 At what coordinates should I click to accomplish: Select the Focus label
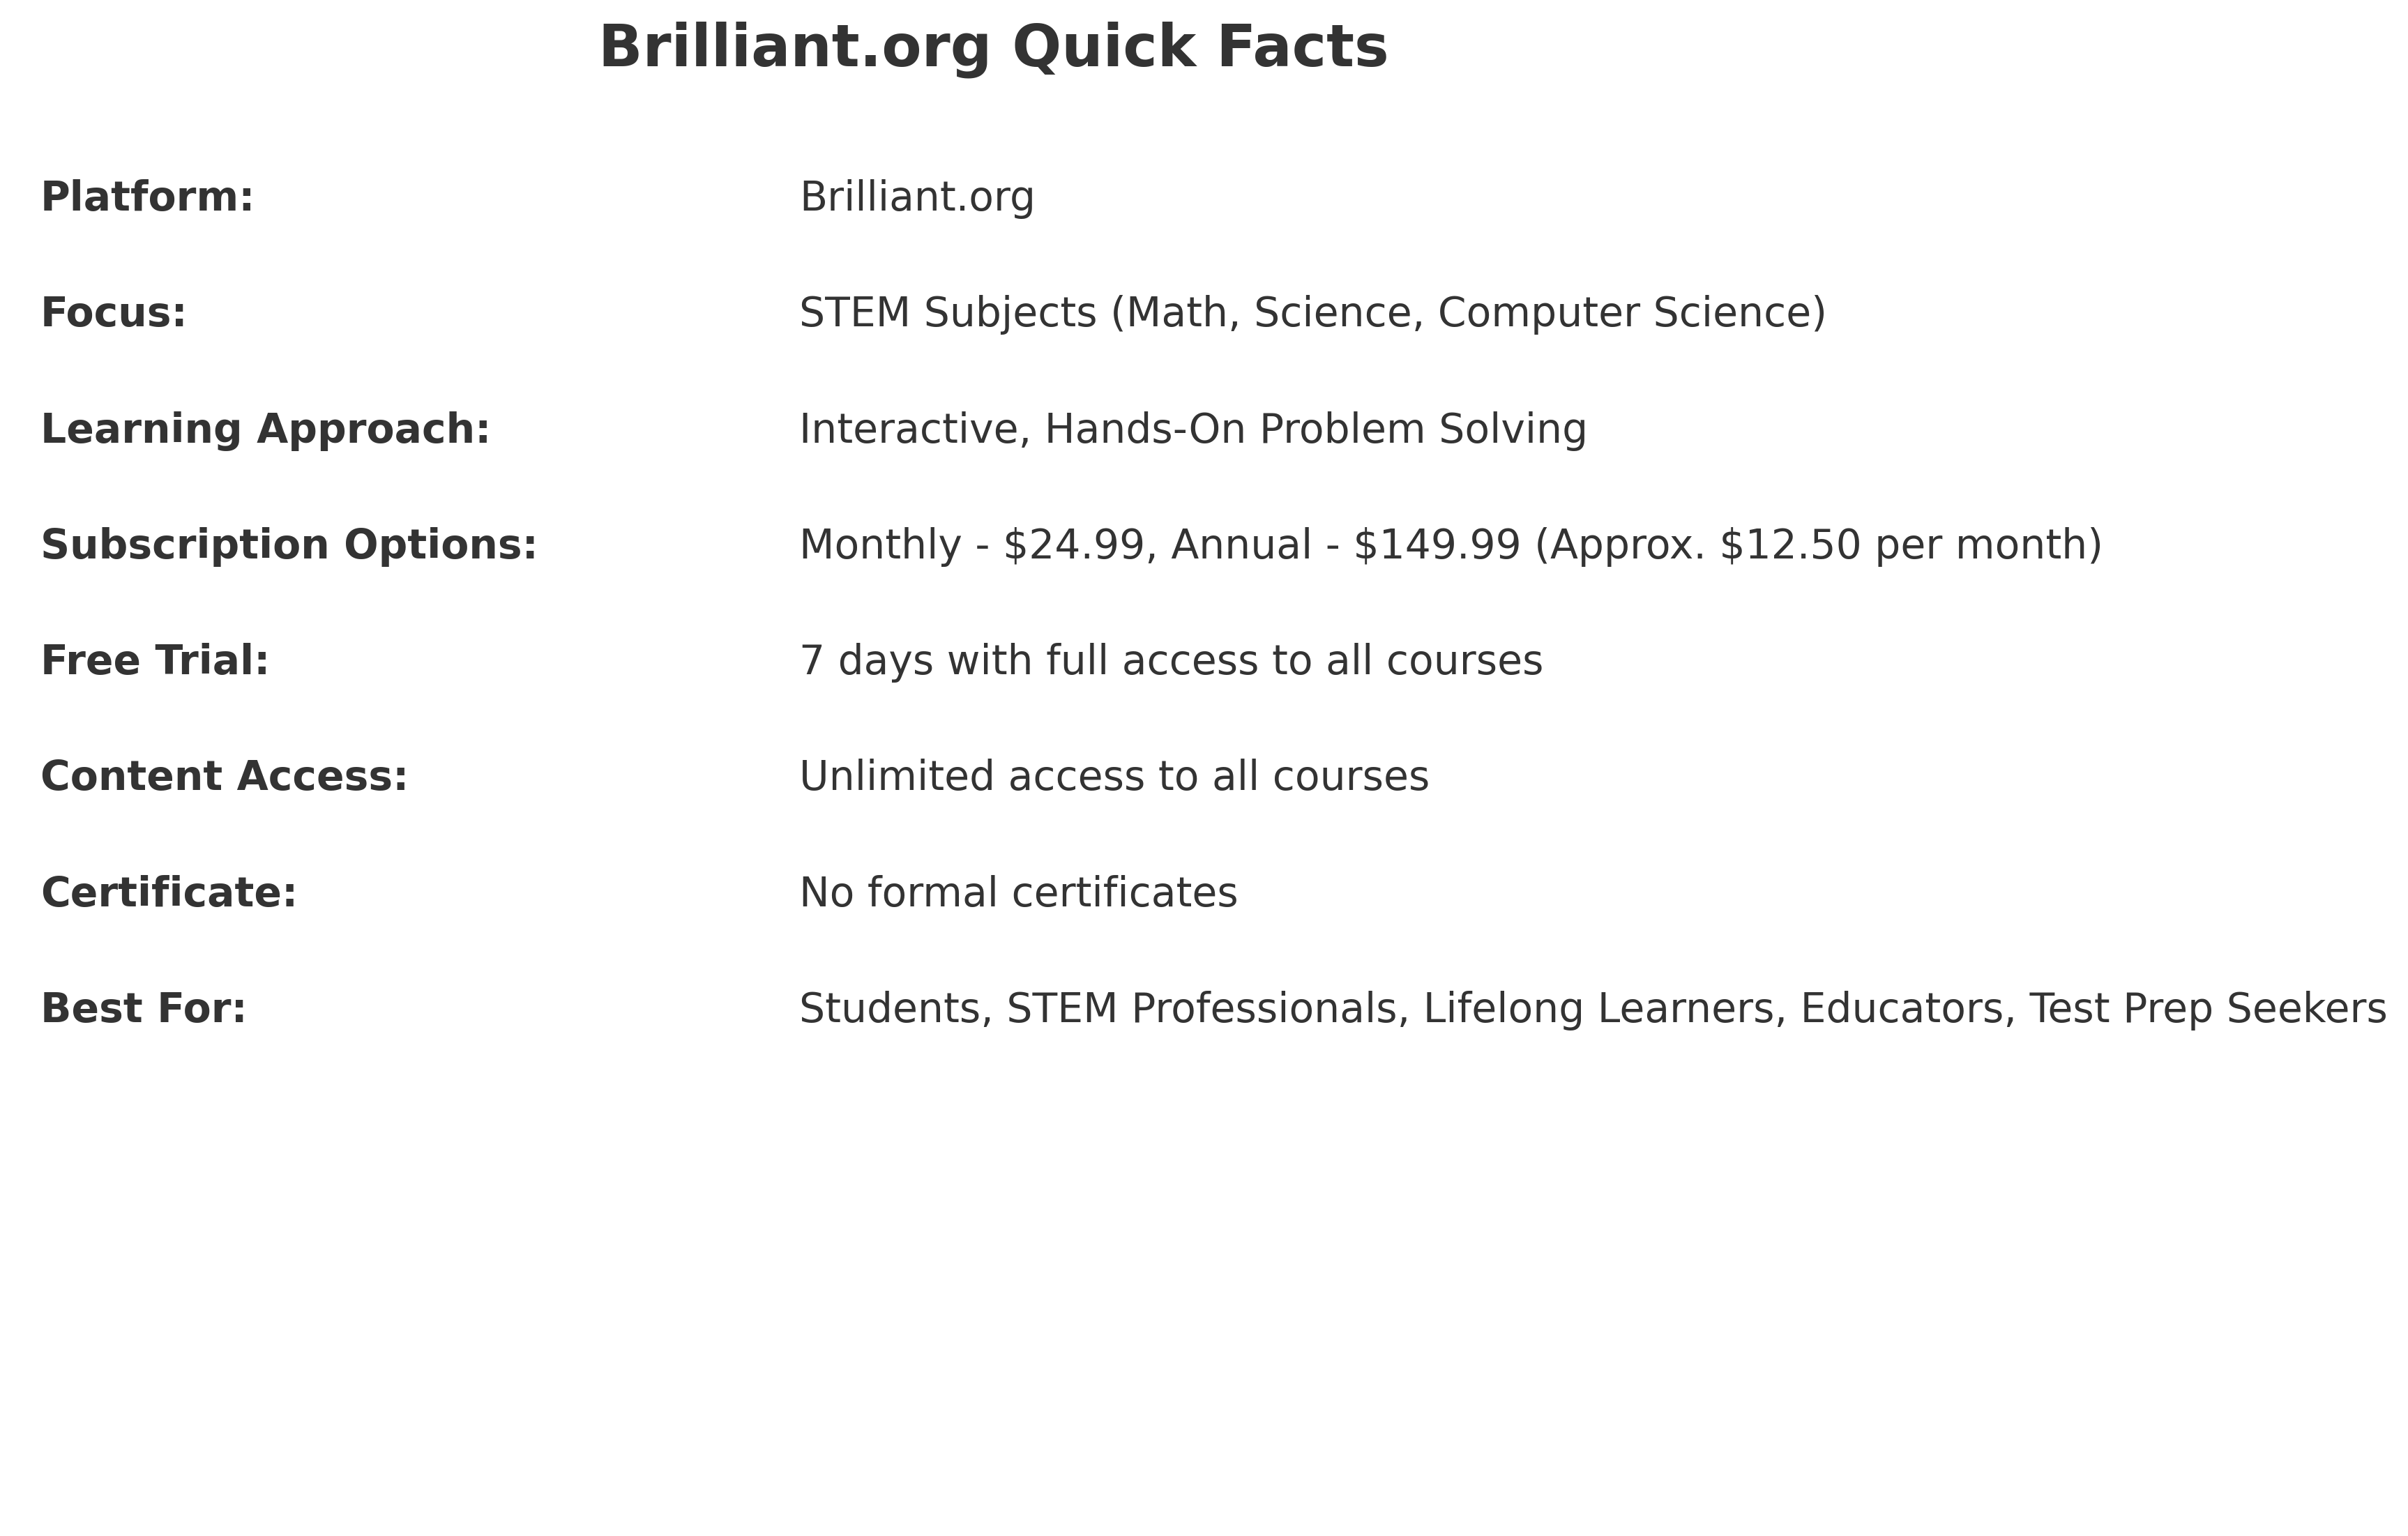[x=113, y=313]
